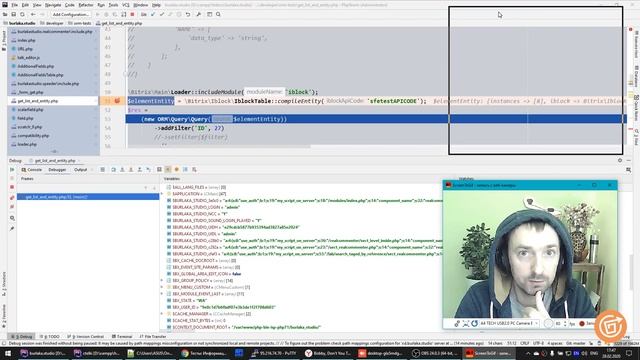Expand the $BX_MENU_CUSTOM variable node
Image resolution: width=640 pixels, height=360 pixels.
(x=162, y=287)
